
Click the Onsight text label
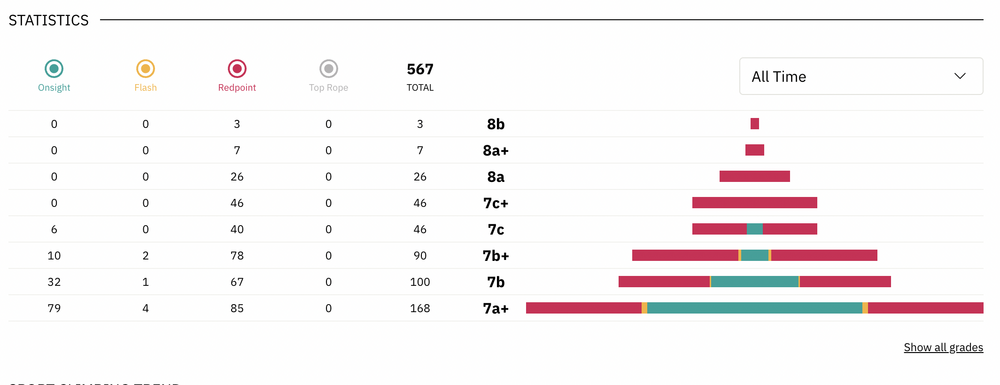(x=54, y=88)
